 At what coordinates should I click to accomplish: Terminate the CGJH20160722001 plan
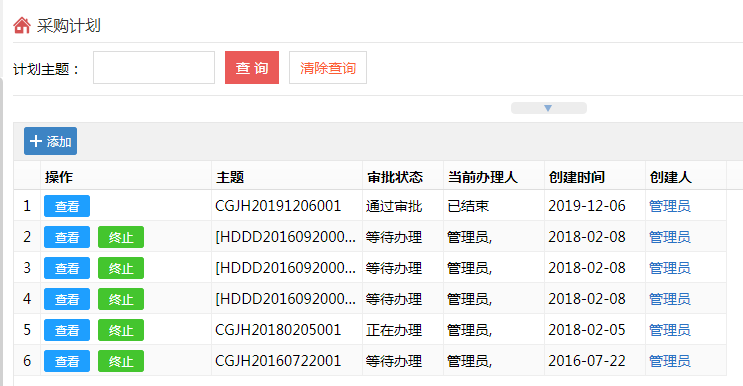click(x=121, y=361)
